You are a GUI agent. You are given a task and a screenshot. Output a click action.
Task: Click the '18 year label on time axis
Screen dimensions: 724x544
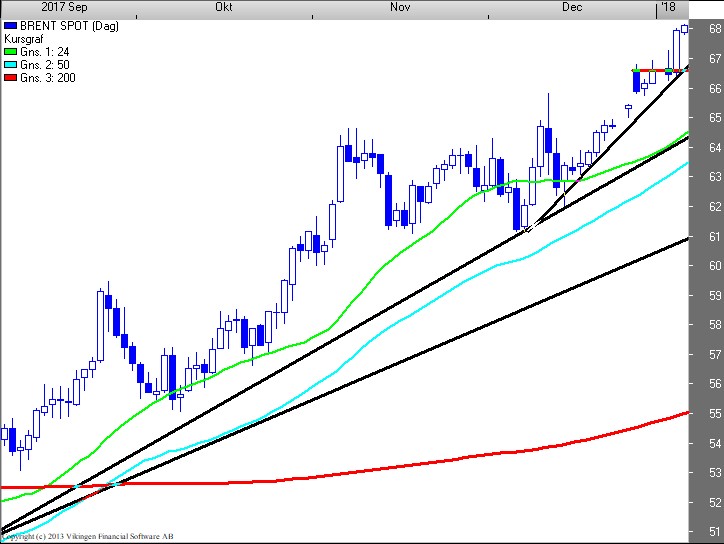tap(667, 7)
